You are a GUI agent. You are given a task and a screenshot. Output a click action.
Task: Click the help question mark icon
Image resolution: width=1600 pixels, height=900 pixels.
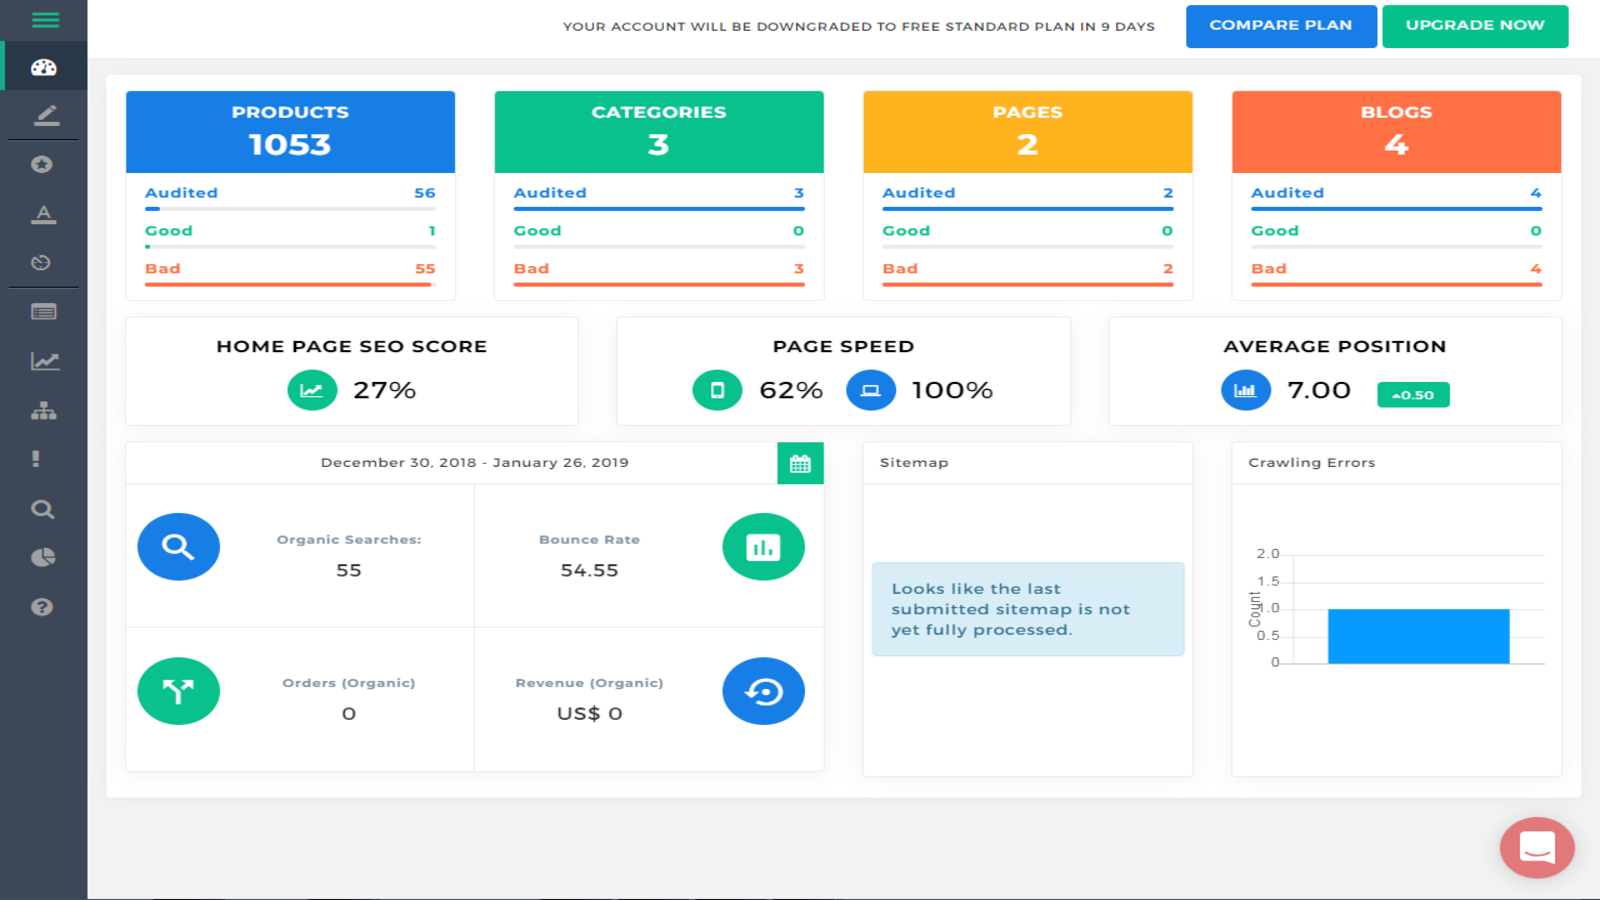pos(42,606)
